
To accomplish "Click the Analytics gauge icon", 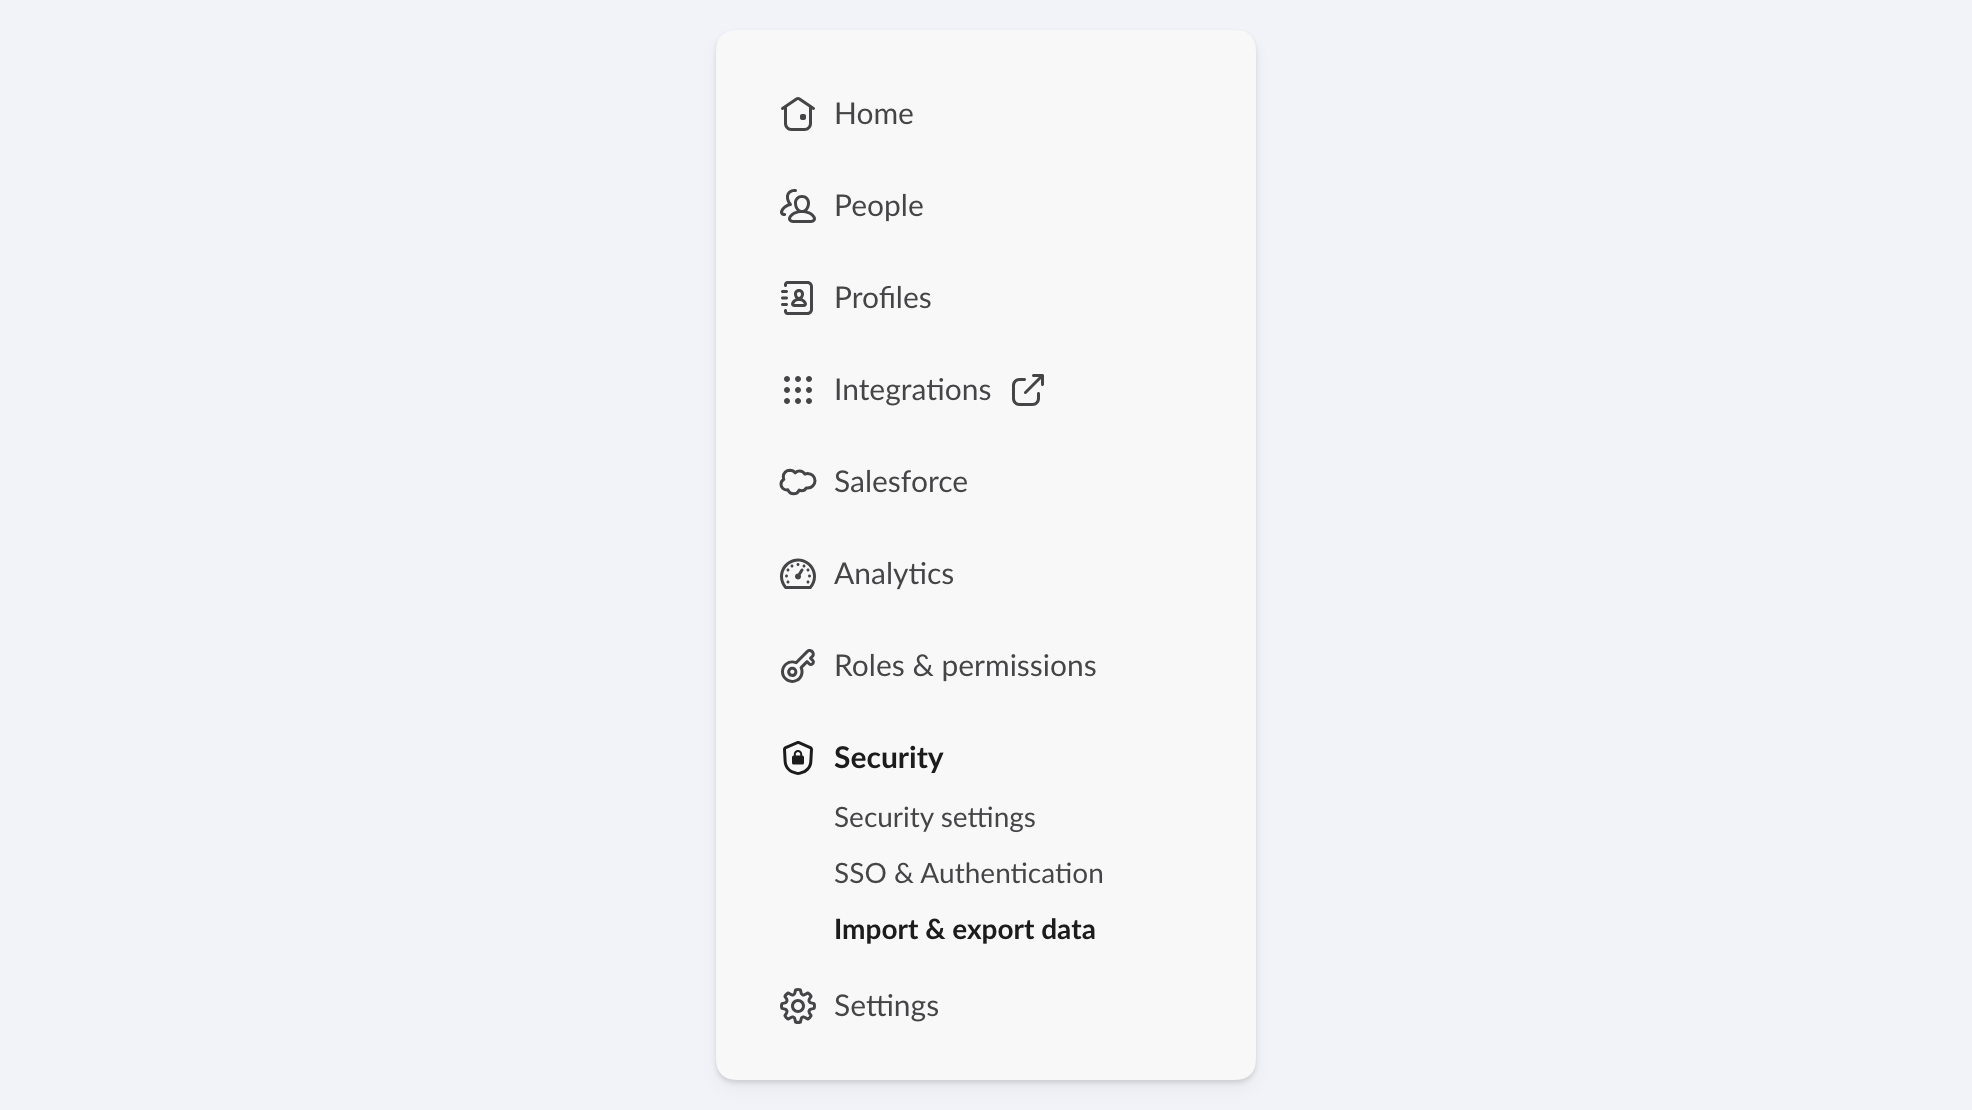I will [797, 574].
